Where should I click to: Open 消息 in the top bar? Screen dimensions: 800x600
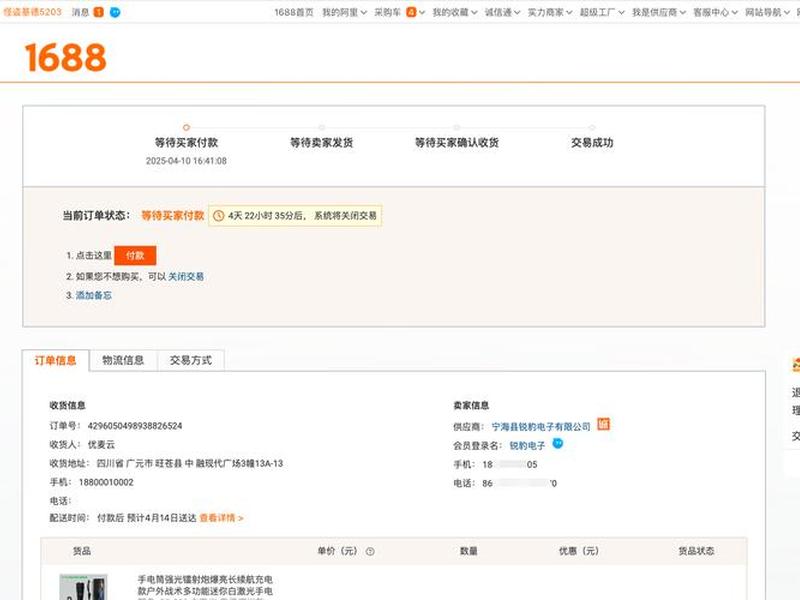click(80, 12)
